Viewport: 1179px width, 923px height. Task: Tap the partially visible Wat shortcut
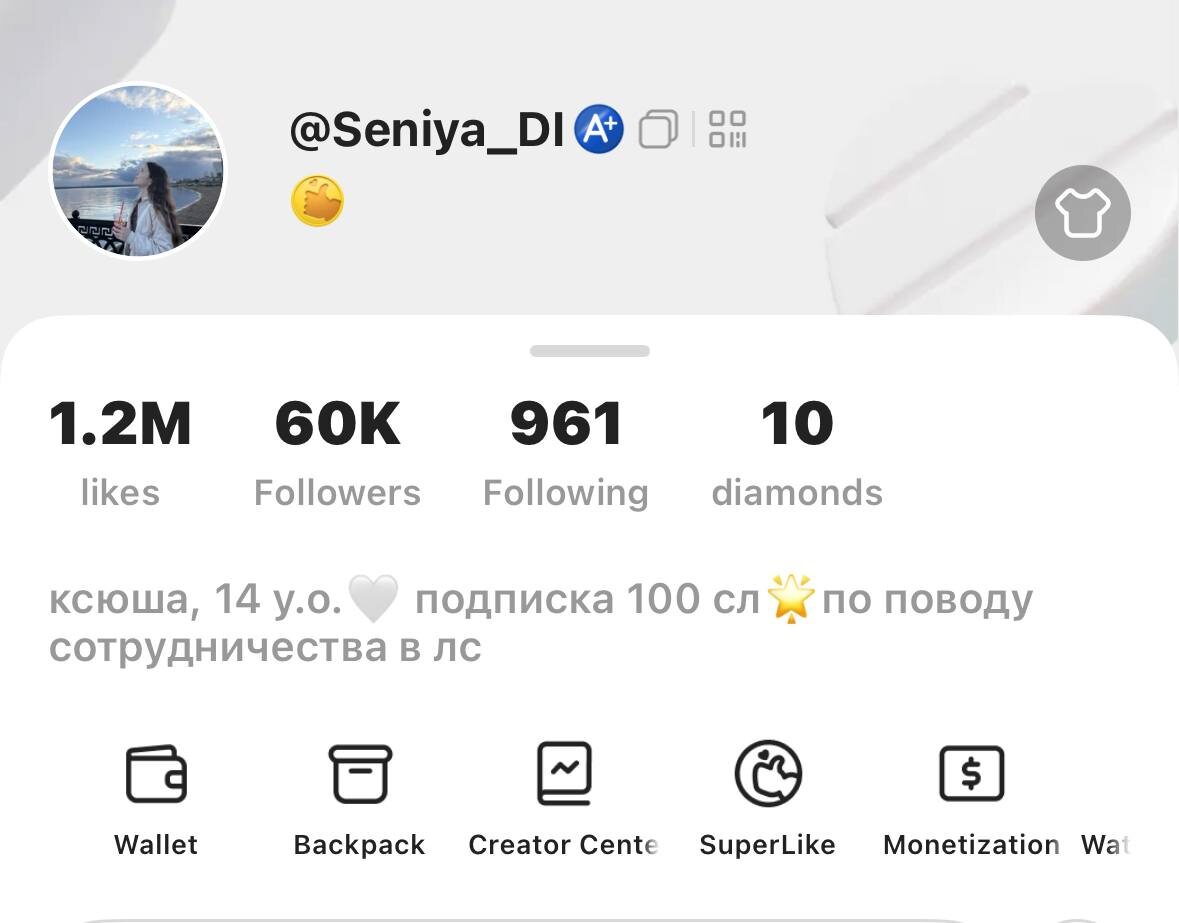(1105, 845)
